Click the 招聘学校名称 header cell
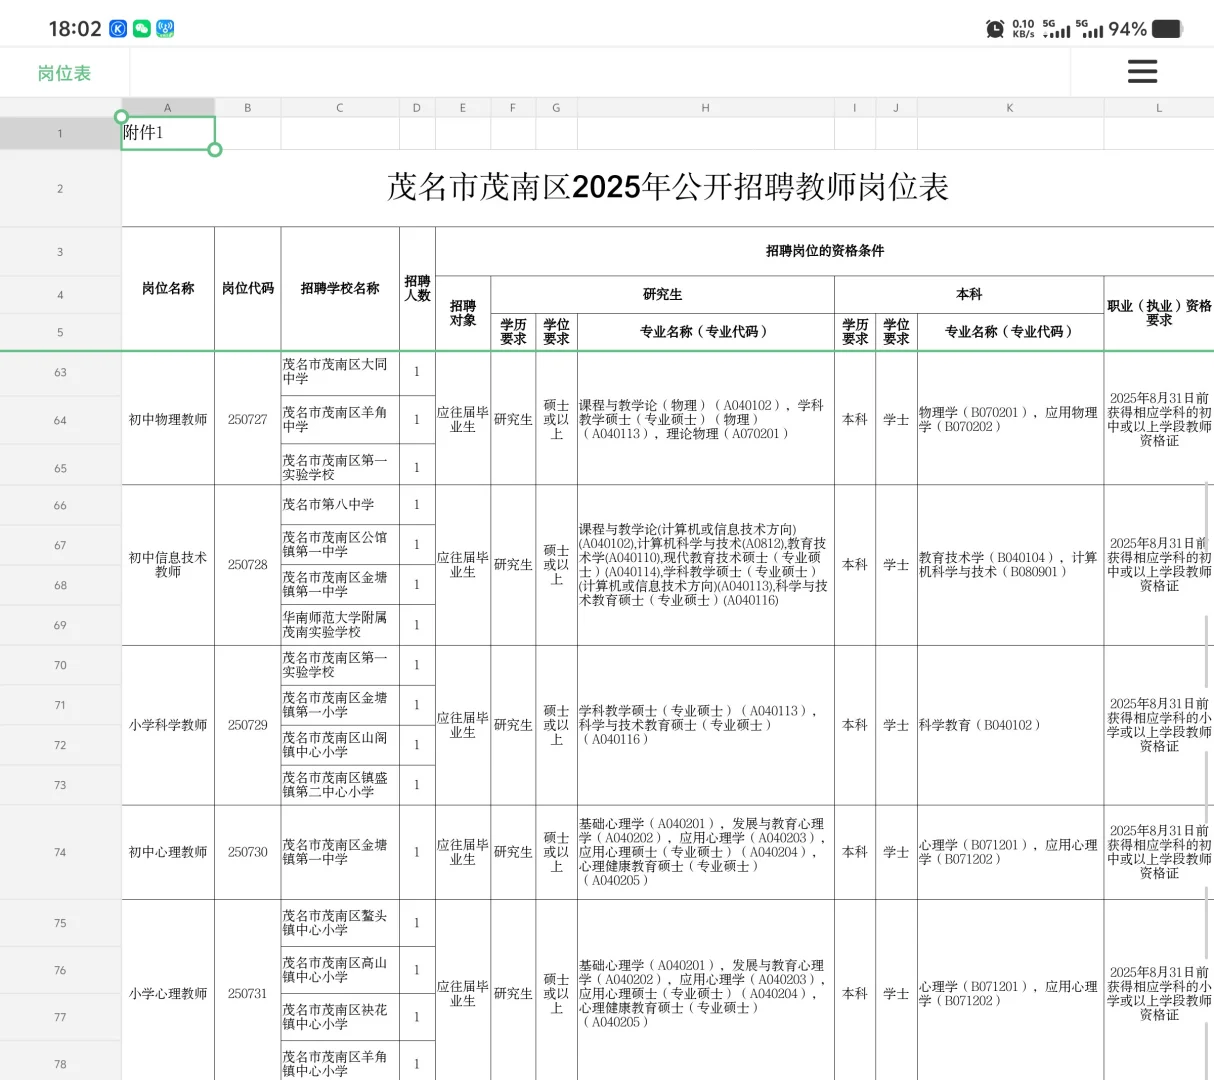Screen dimensions: 1214x1080 (x=340, y=288)
